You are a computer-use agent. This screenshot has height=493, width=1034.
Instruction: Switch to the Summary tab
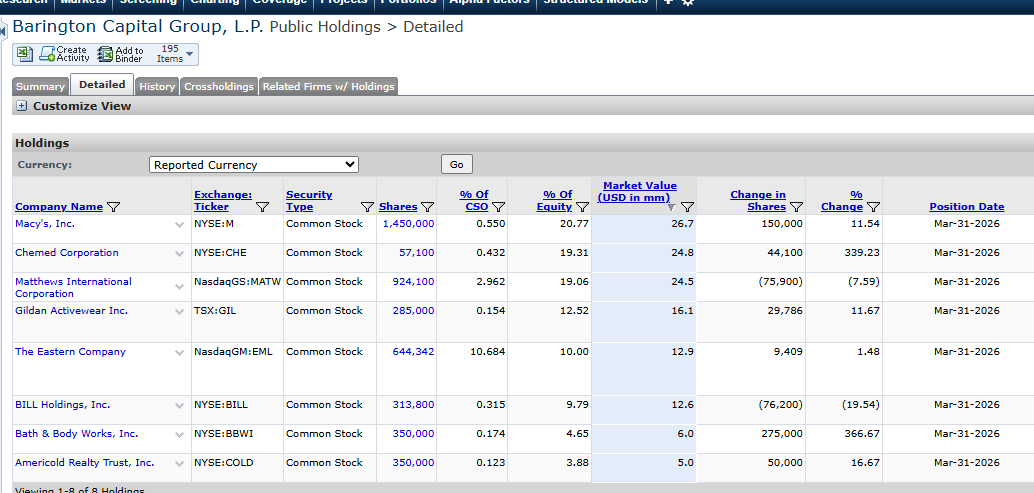[40, 86]
